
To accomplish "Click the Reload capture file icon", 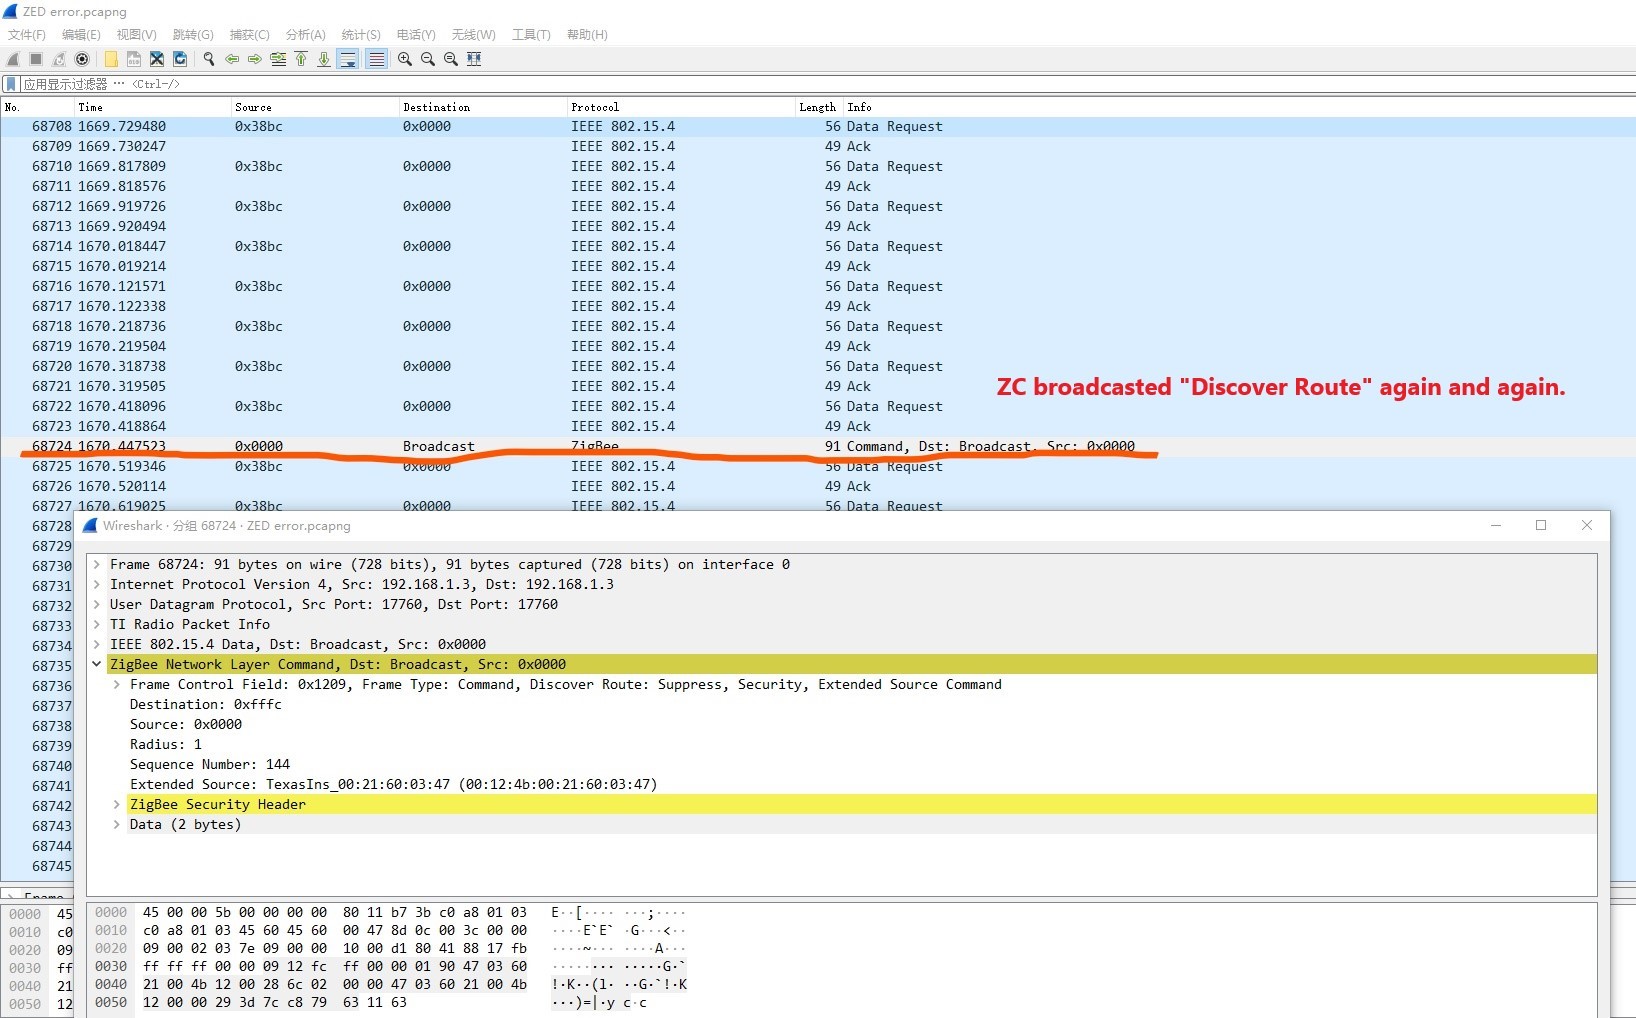I will point(180,59).
